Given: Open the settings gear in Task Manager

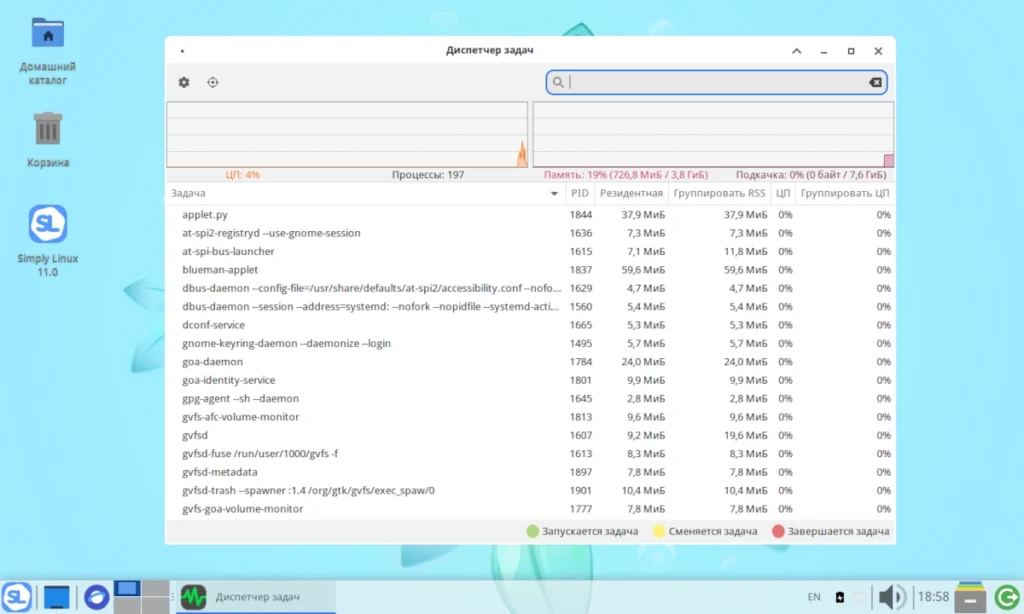Looking at the screenshot, I should 184,82.
